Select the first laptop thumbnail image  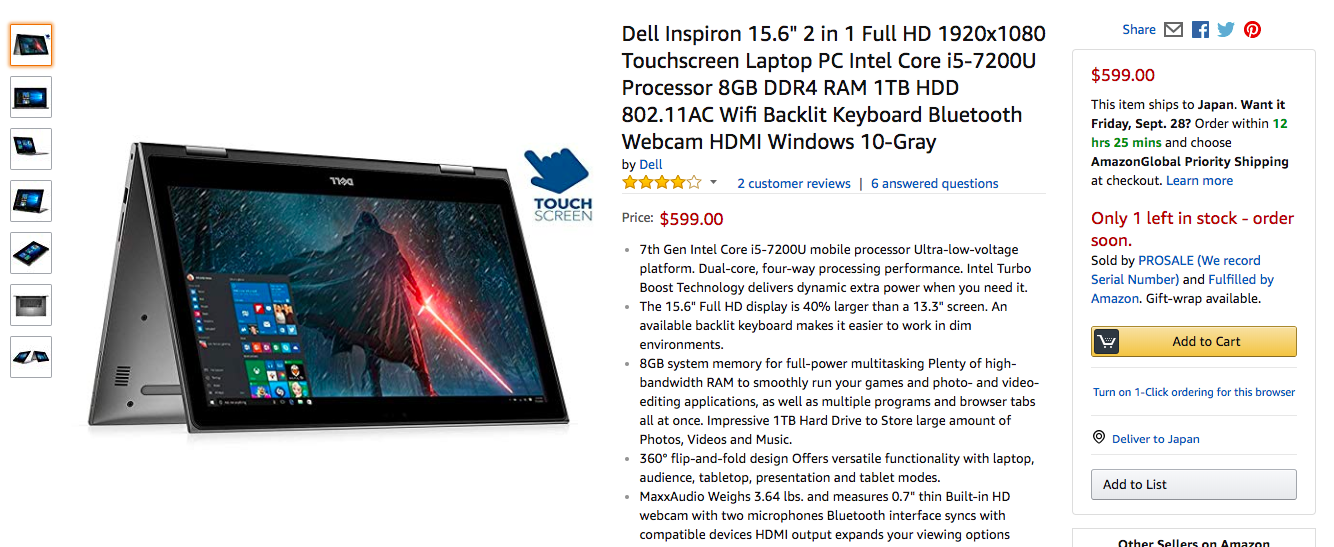31,45
